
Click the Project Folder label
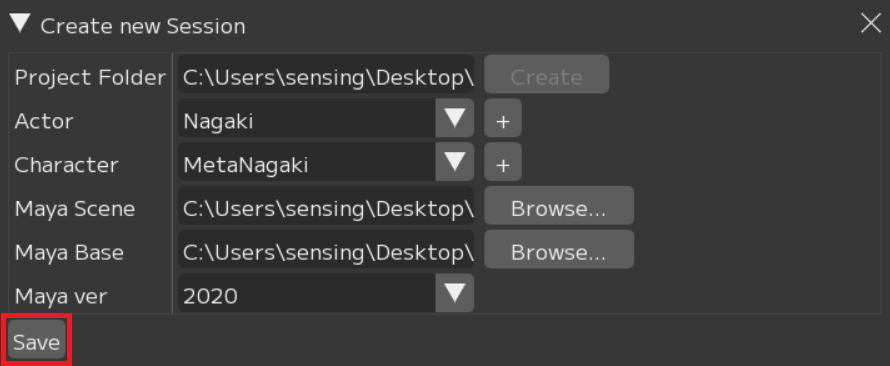pos(90,77)
